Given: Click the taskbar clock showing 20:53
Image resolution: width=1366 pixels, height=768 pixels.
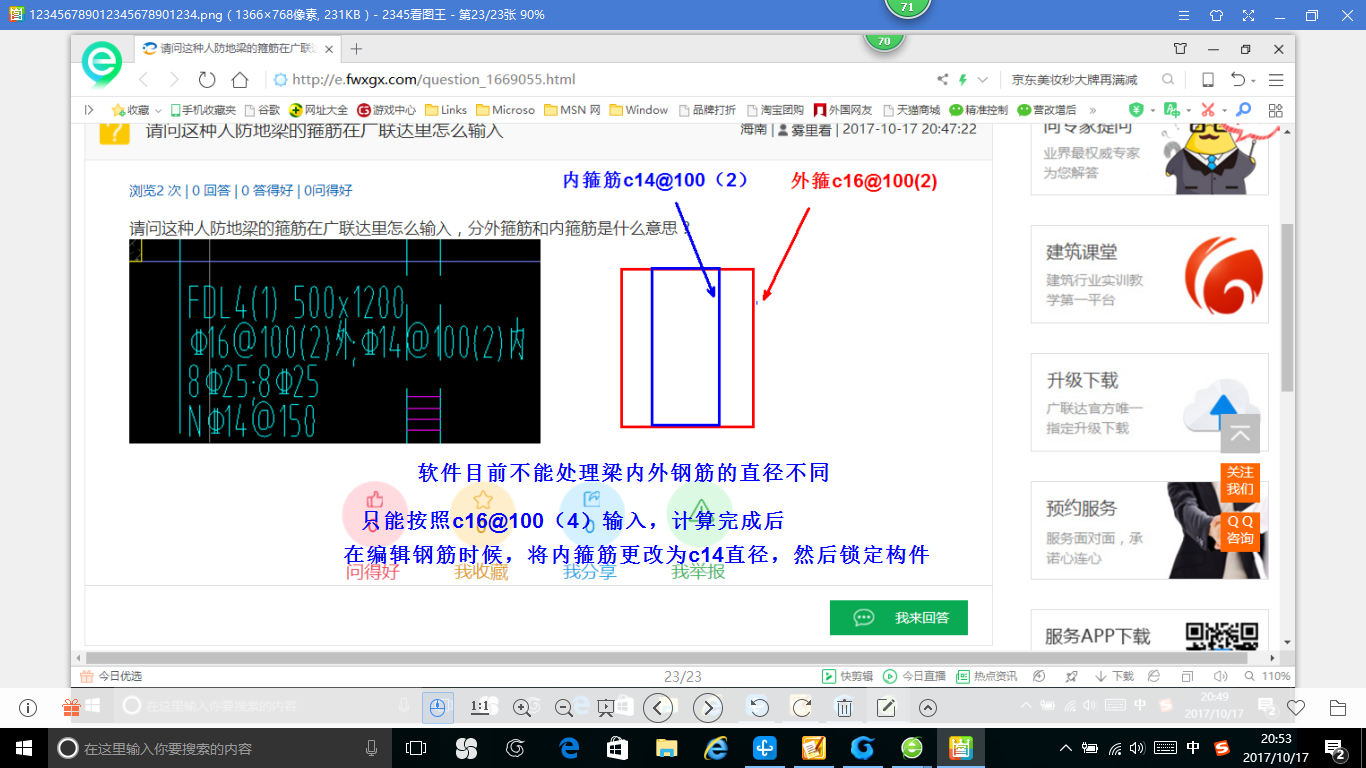Looking at the screenshot, I should [1277, 747].
